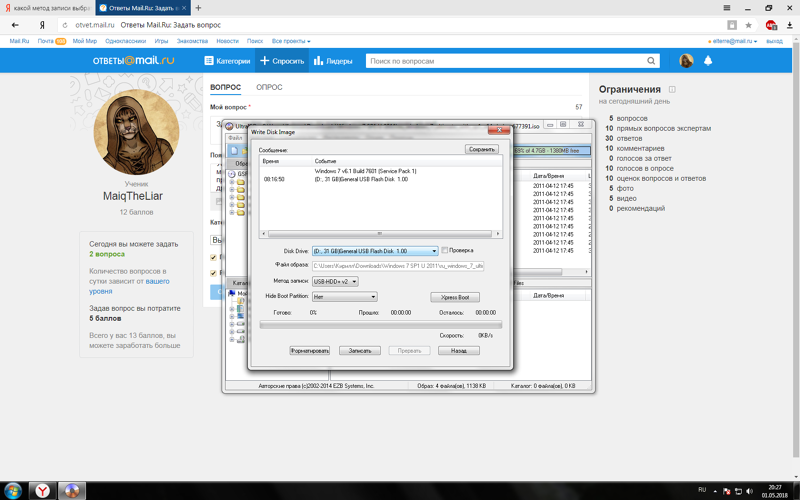
Task: Open Лидеры in the blue header
Action: [333, 61]
